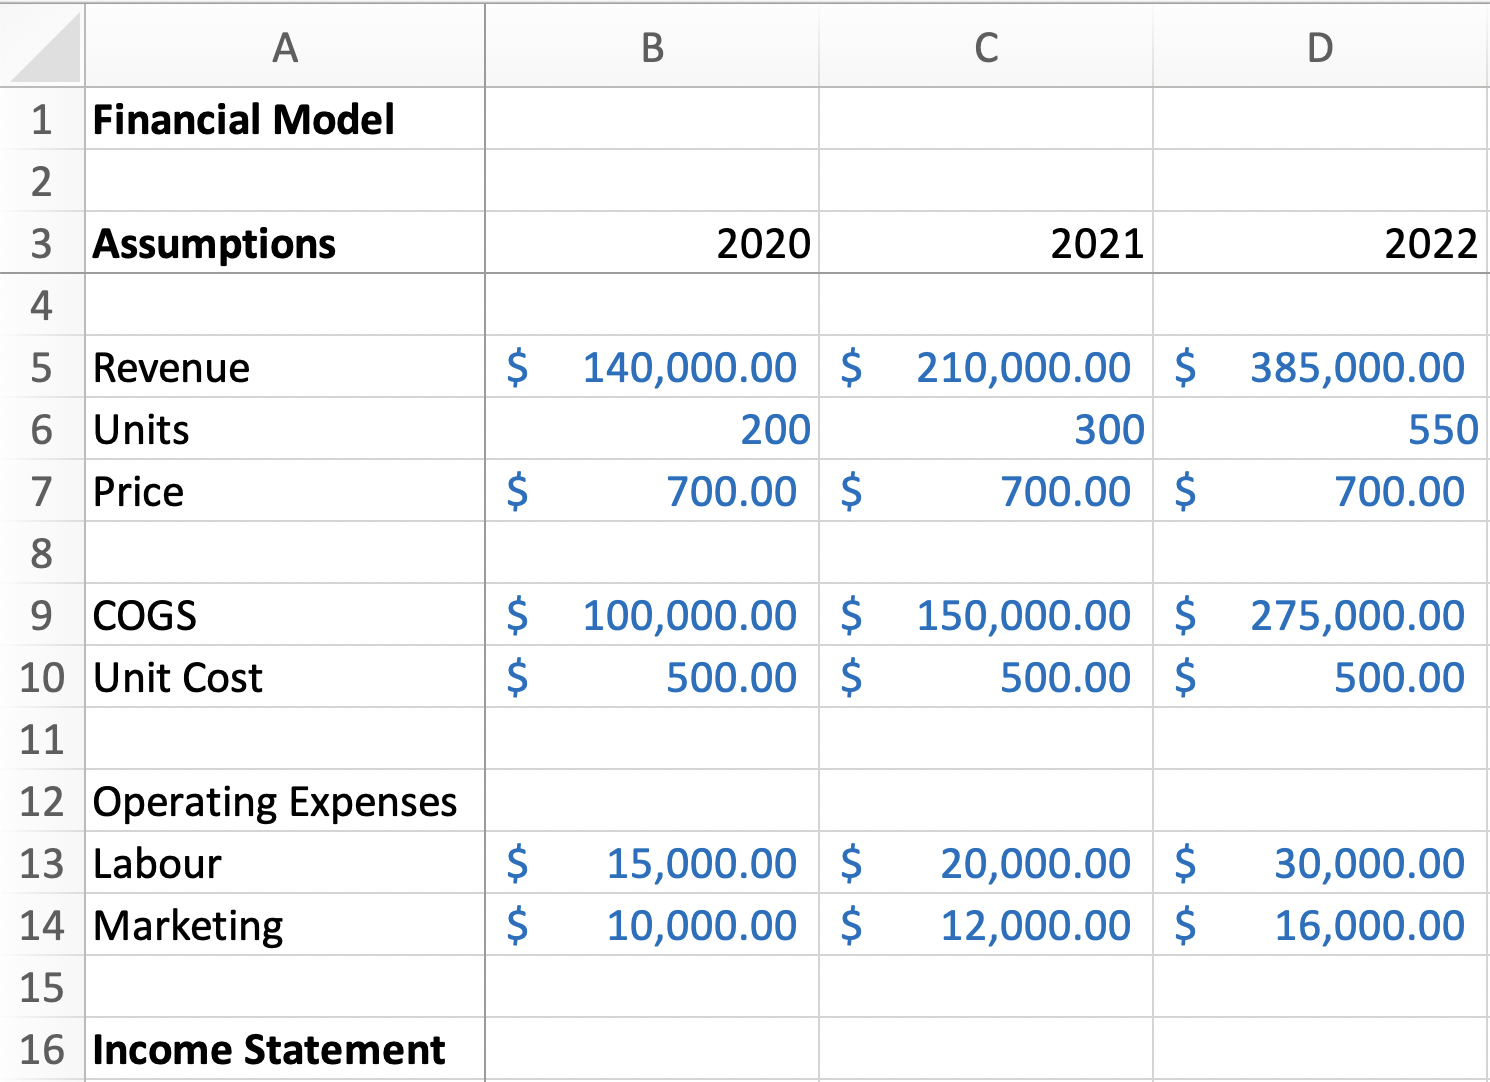Select row 9 by its row number
1490x1082 pixels.
(x=44, y=615)
